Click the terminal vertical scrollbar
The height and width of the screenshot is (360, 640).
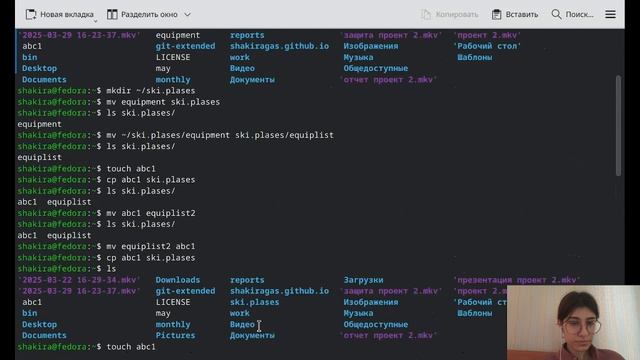(618, 126)
